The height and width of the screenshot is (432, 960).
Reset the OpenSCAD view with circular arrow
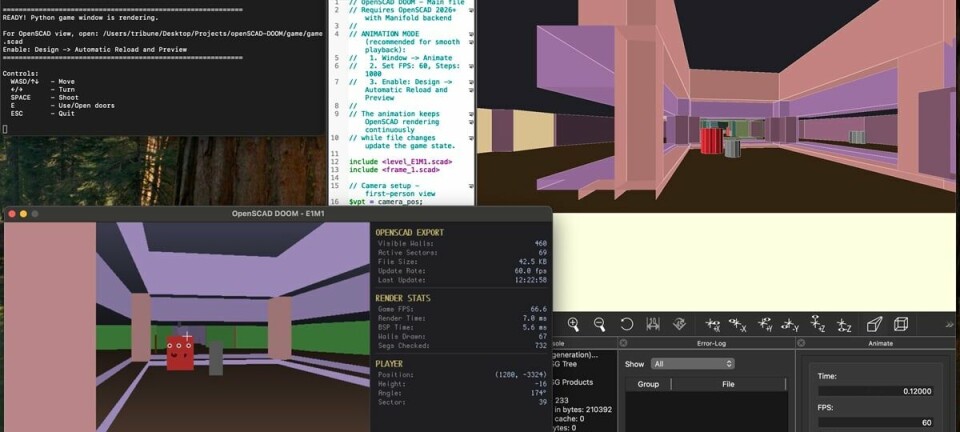tap(626, 324)
